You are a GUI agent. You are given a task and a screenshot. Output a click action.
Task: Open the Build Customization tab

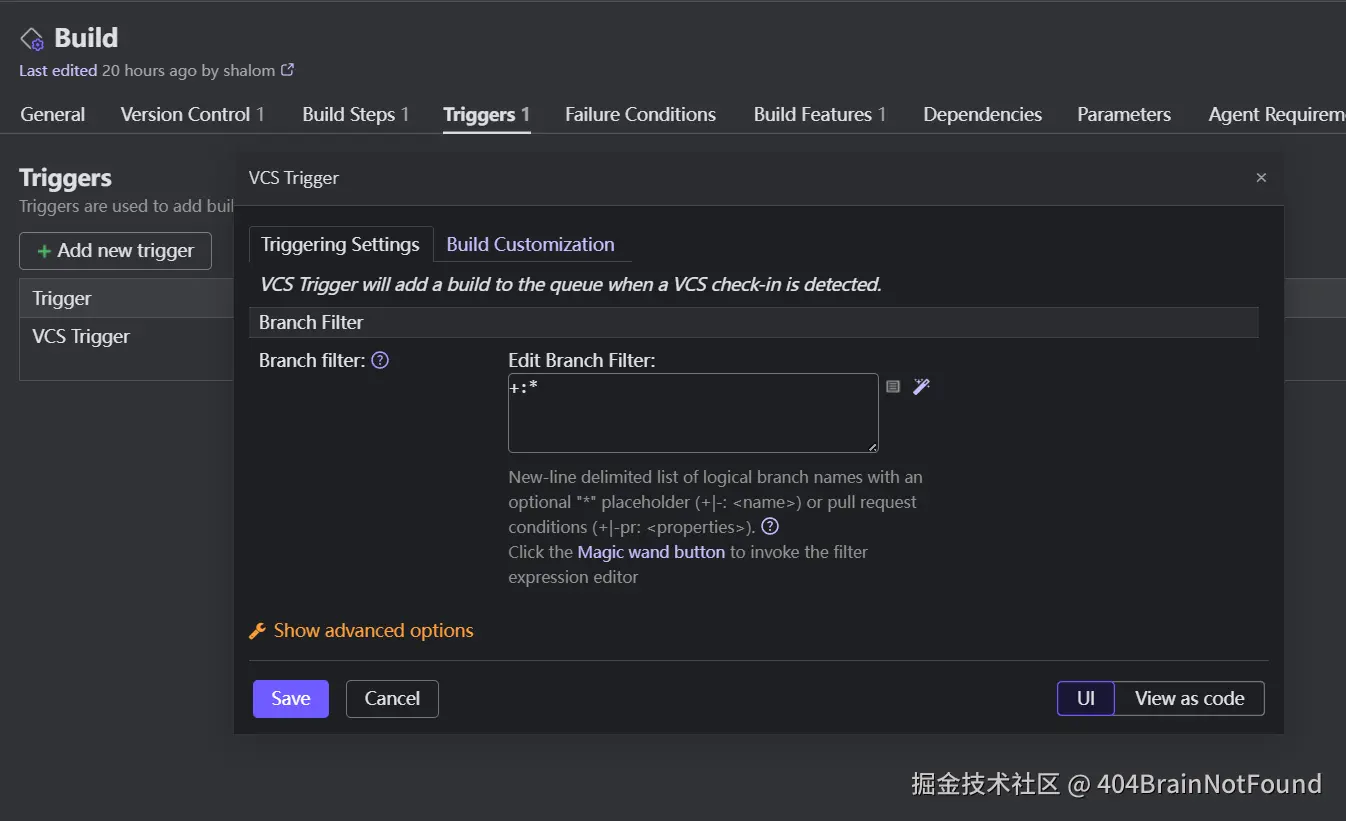point(530,245)
